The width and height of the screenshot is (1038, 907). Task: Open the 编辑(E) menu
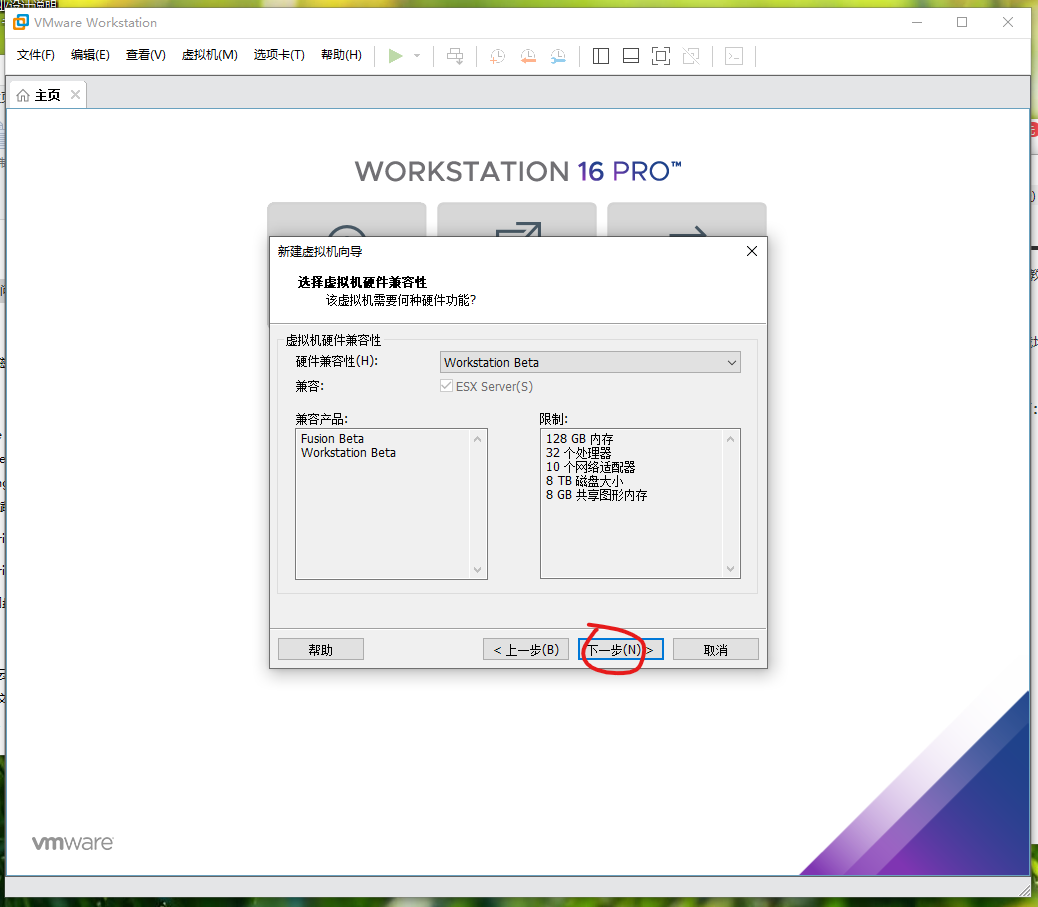[90, 55]
